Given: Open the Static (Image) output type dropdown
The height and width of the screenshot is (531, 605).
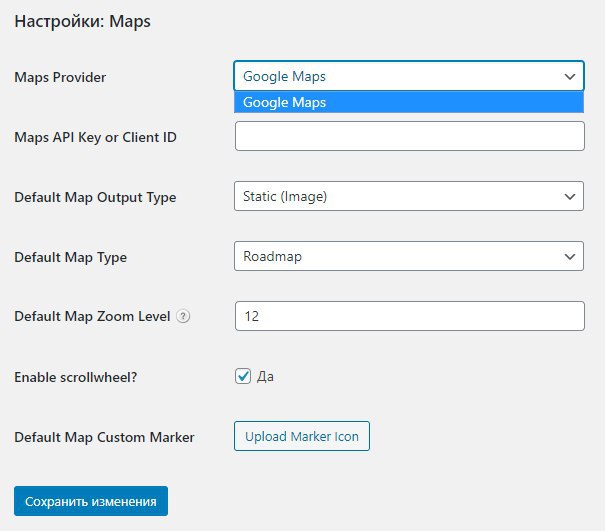Looking at the screenshot, I should [x=409, y=196].
